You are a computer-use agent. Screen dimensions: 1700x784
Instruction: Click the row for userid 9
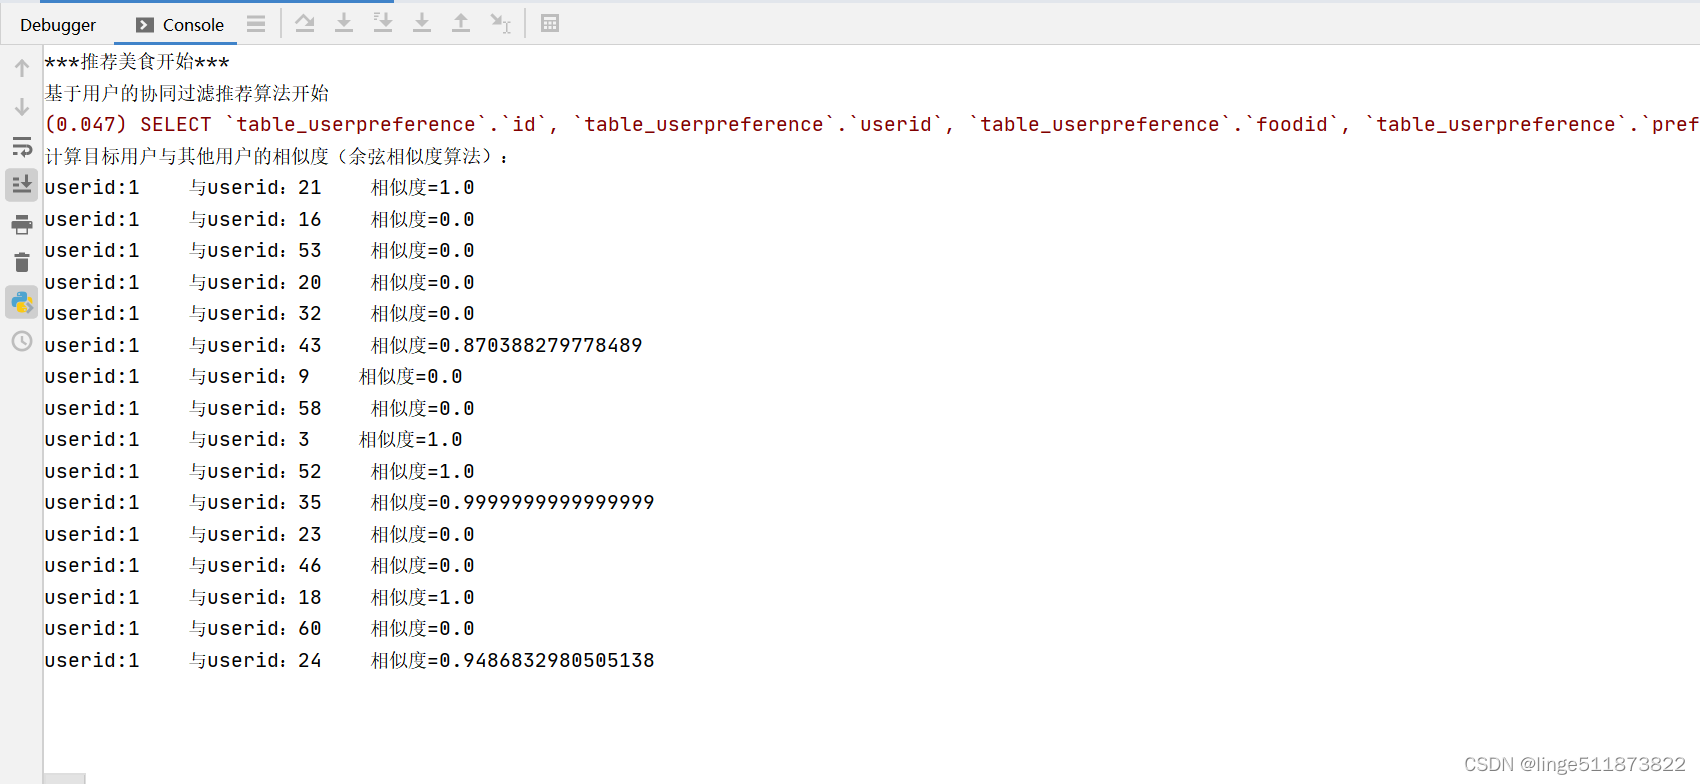[253, 377]
